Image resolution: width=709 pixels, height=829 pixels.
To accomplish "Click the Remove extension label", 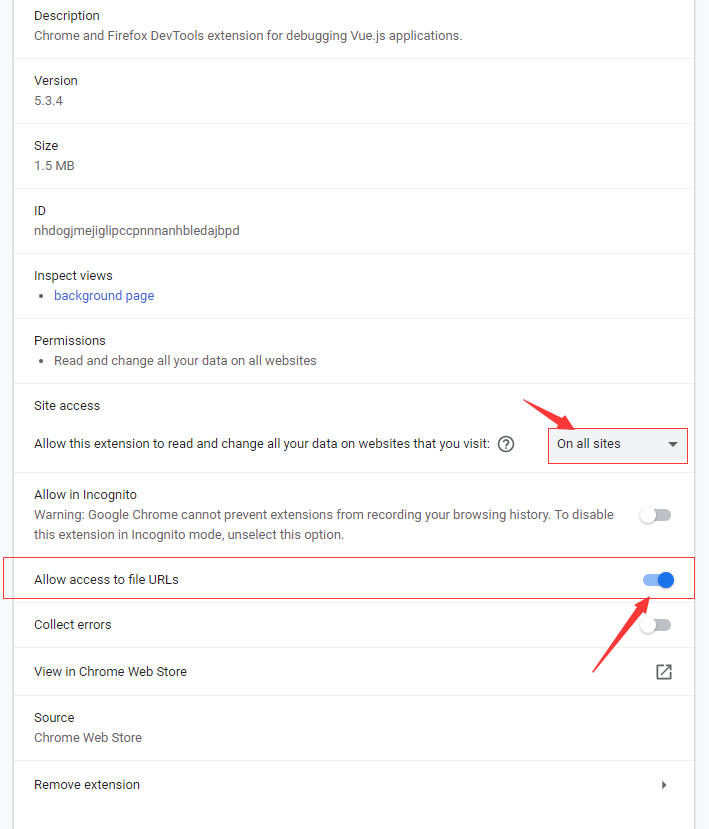I will point(87,785).
